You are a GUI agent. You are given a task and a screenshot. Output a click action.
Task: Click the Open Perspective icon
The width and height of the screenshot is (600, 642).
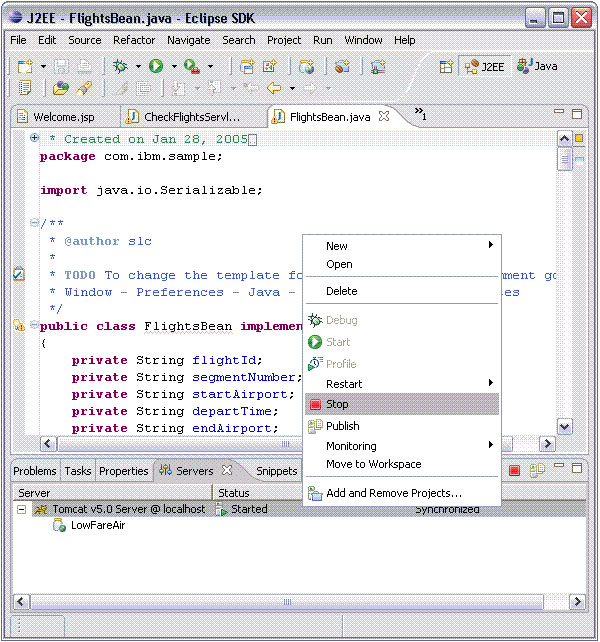click(x=446, y=66)
